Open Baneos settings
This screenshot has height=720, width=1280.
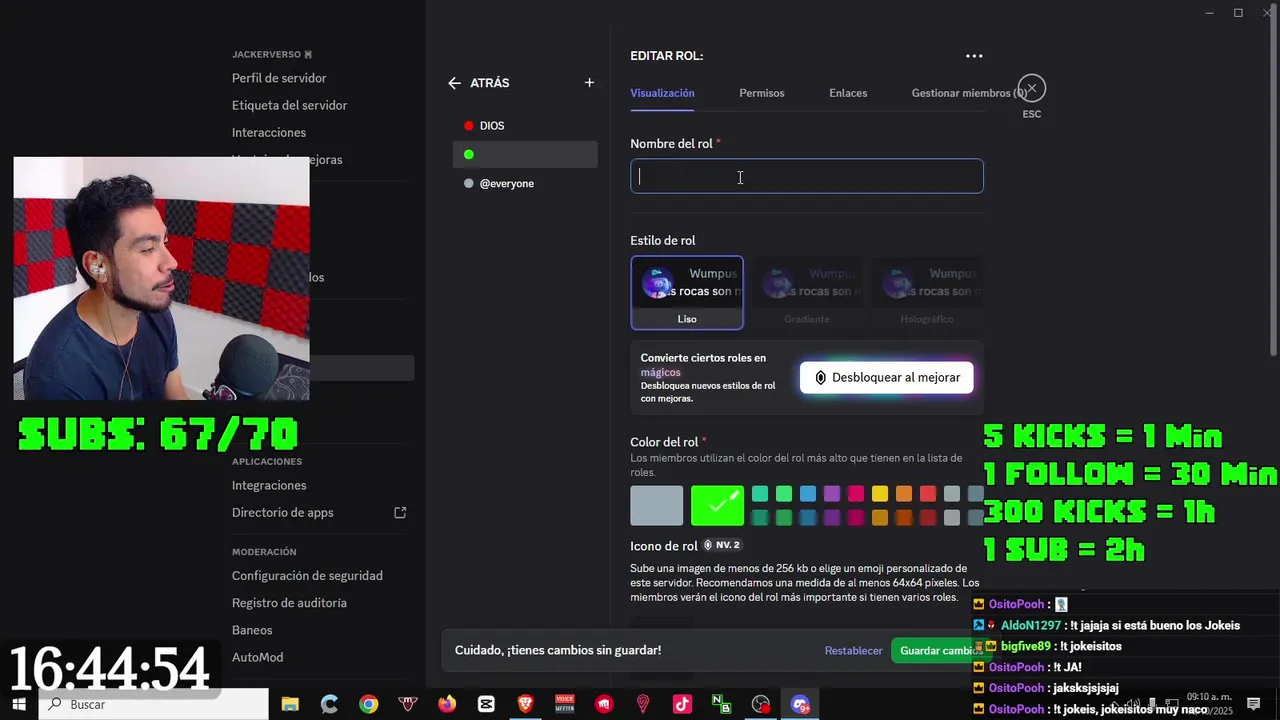pyautogui.click(x=252, y=630)
